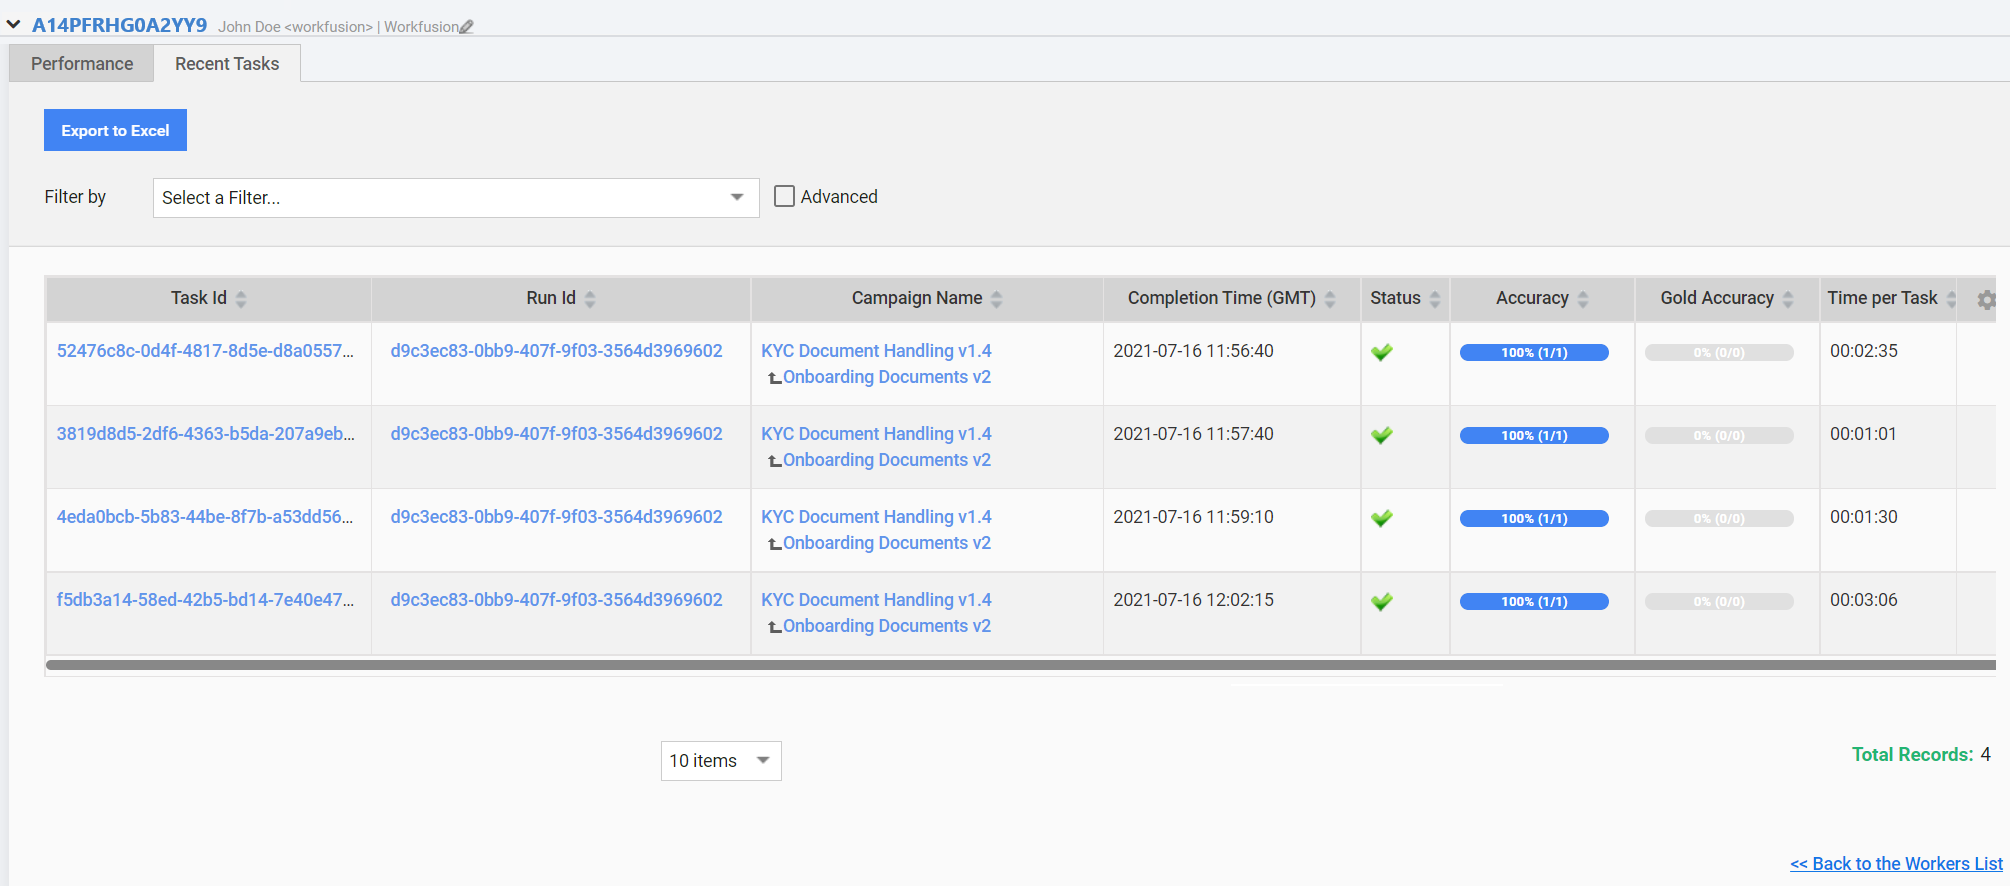Click the green status checkmark for task 3819d8d5
The image size is (2010, 886).
click(x=1382, y=435)
